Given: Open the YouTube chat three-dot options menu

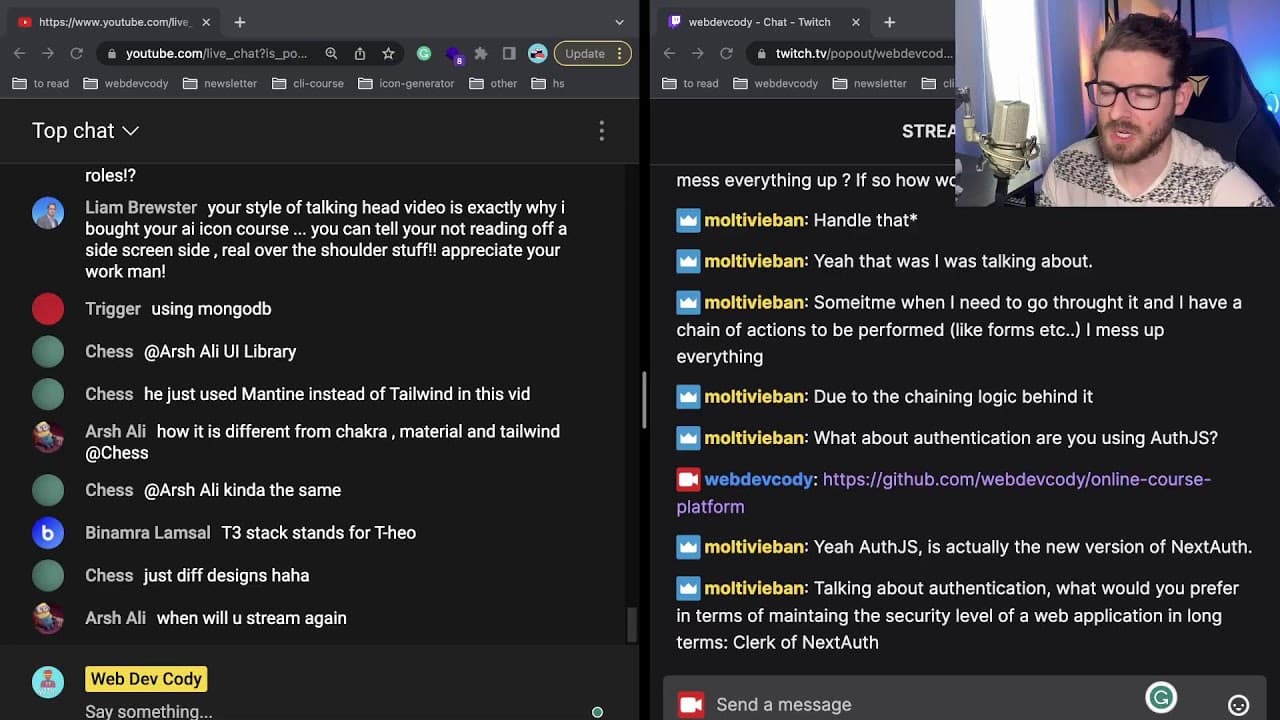Looking at the screenshot, I should tap(601, 131).
